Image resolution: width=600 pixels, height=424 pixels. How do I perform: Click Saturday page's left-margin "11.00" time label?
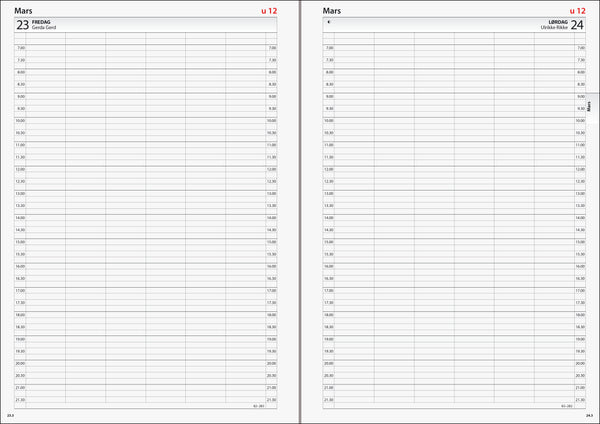coord(329,145)
